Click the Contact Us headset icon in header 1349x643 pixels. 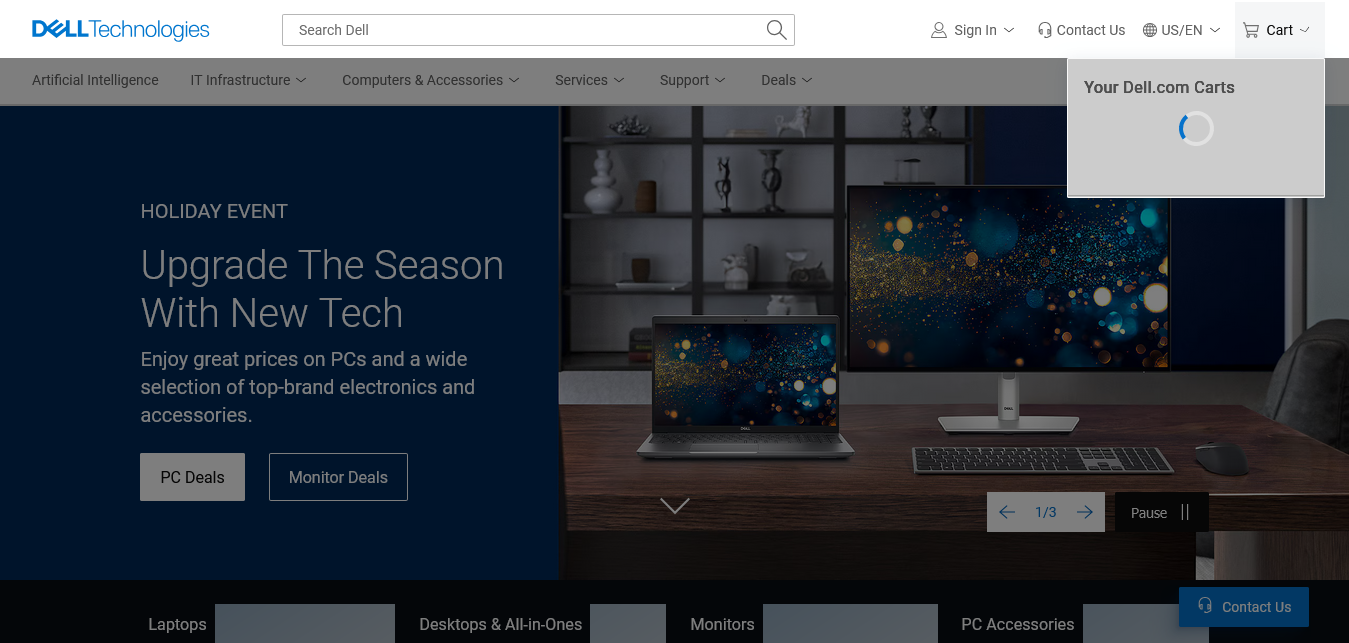tap(1045, 30)
